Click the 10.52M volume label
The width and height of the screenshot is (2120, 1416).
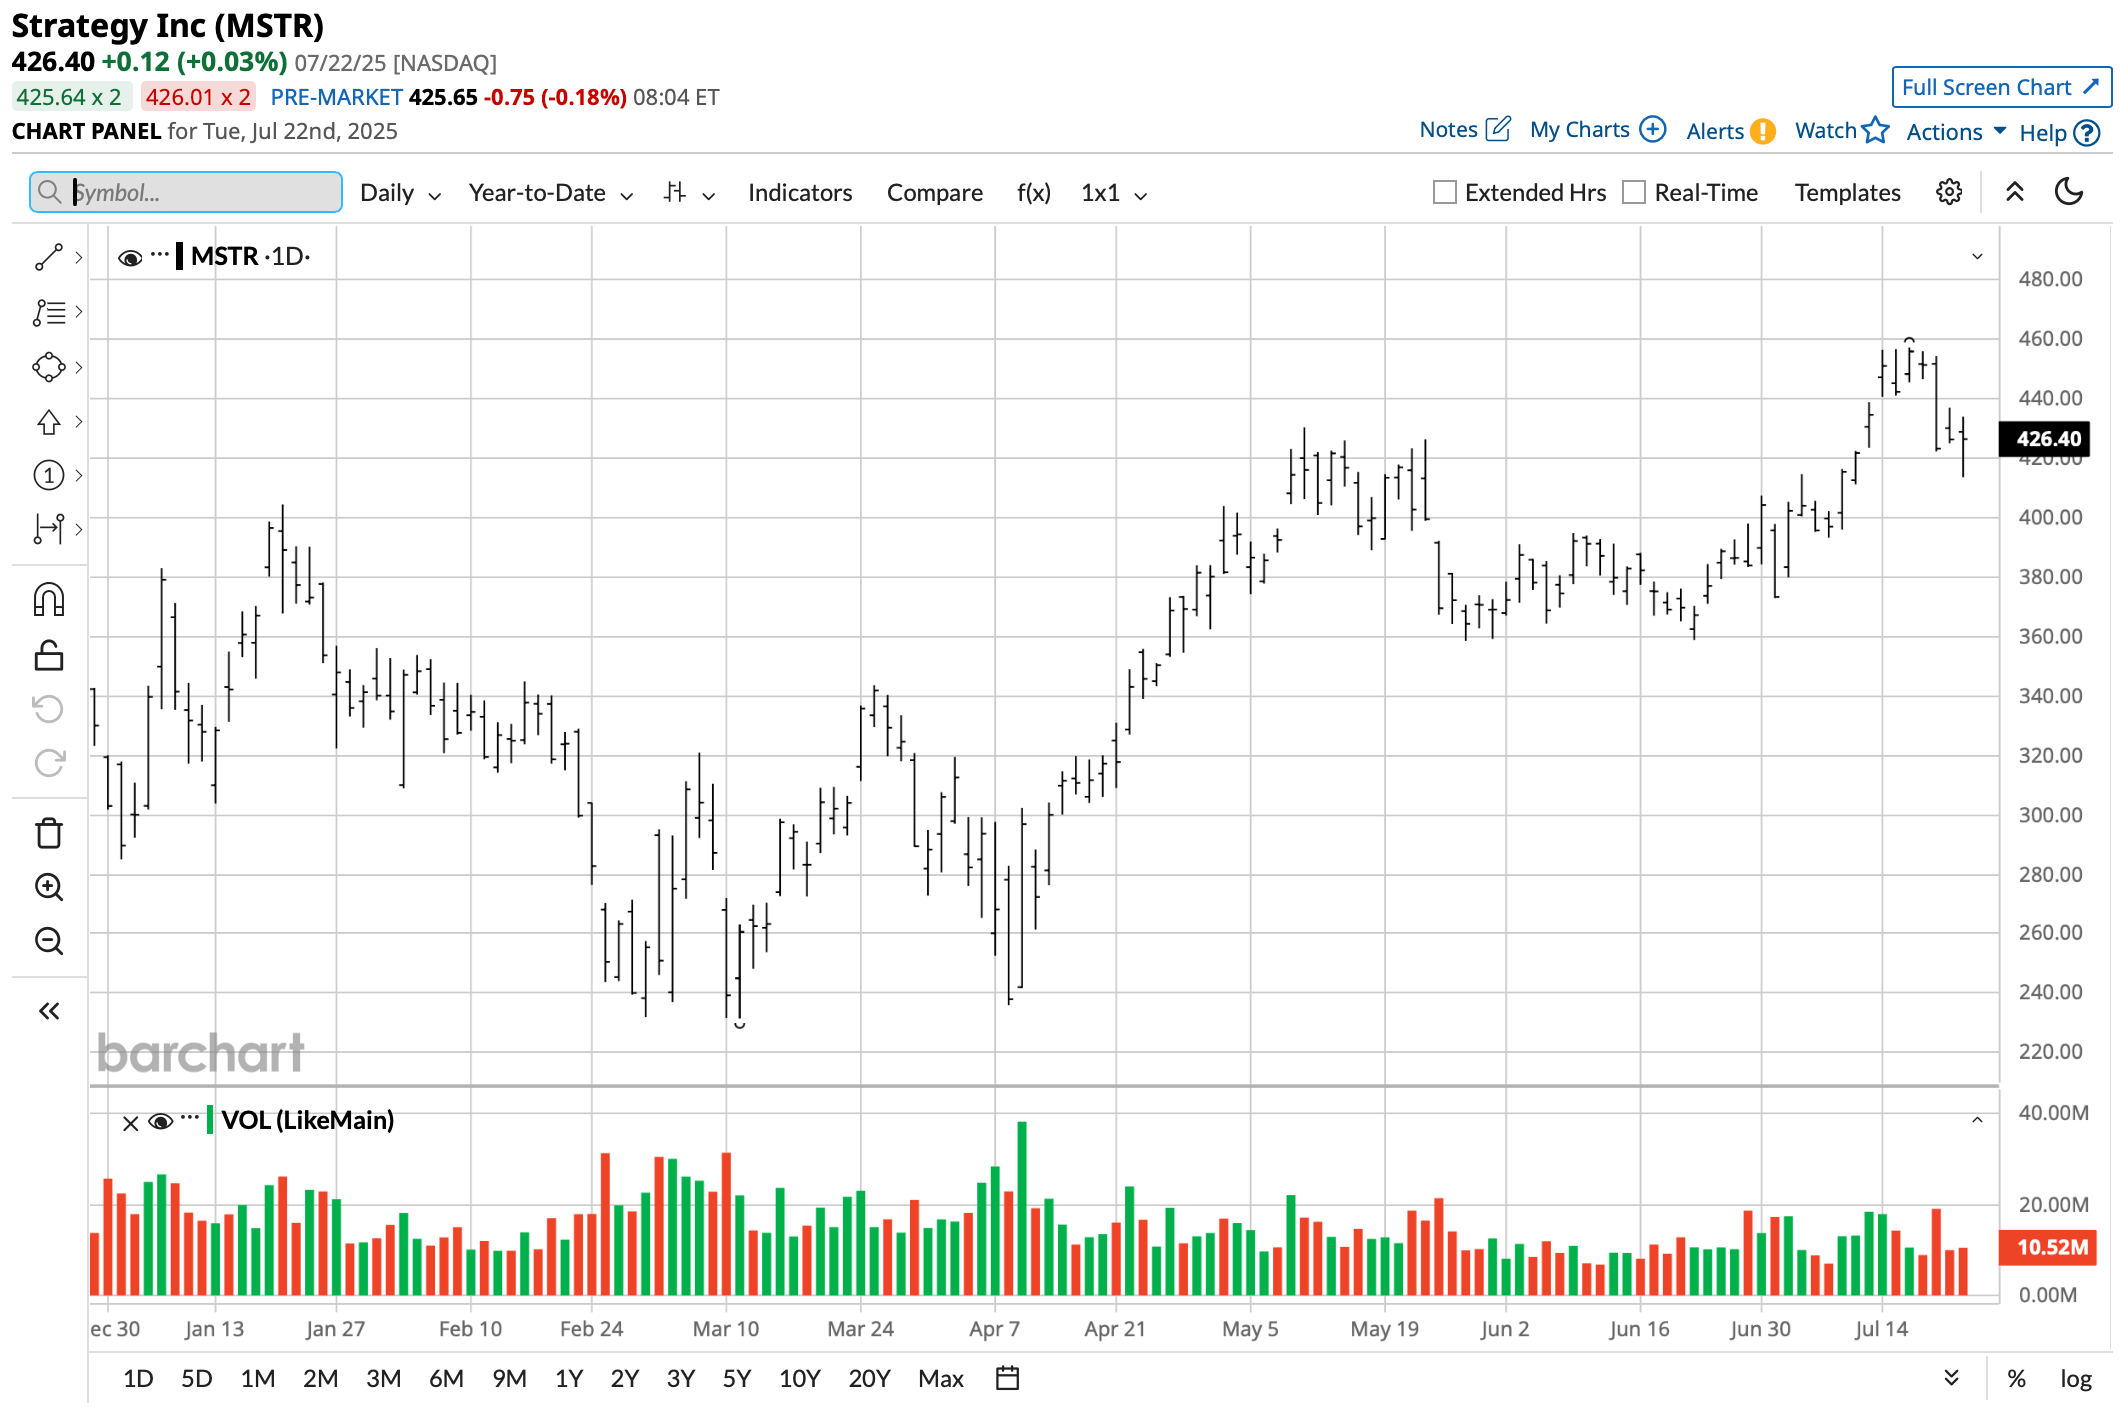click(2048, 1247)
